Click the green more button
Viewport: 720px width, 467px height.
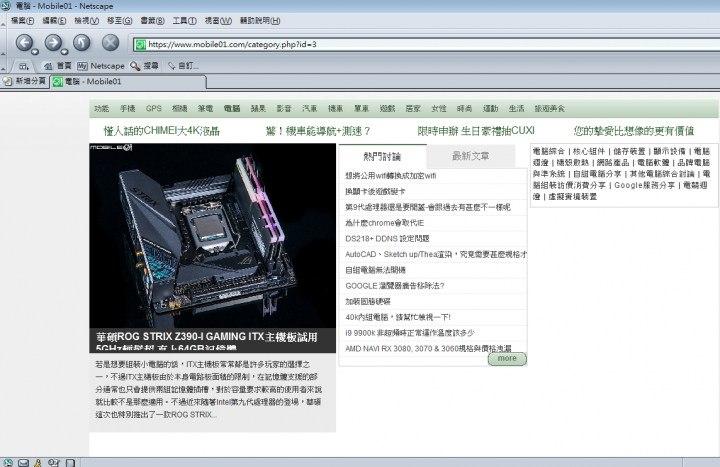pyautogui.click(x=507, y=359)
